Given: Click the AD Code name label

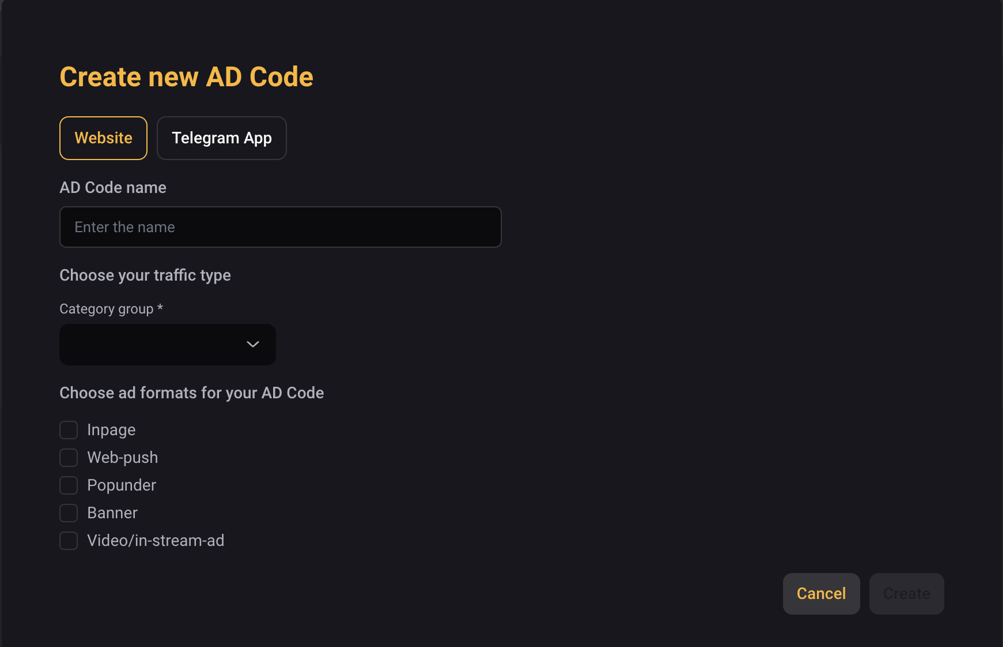Looking at the screenshot, I should (x=113, y=187).
